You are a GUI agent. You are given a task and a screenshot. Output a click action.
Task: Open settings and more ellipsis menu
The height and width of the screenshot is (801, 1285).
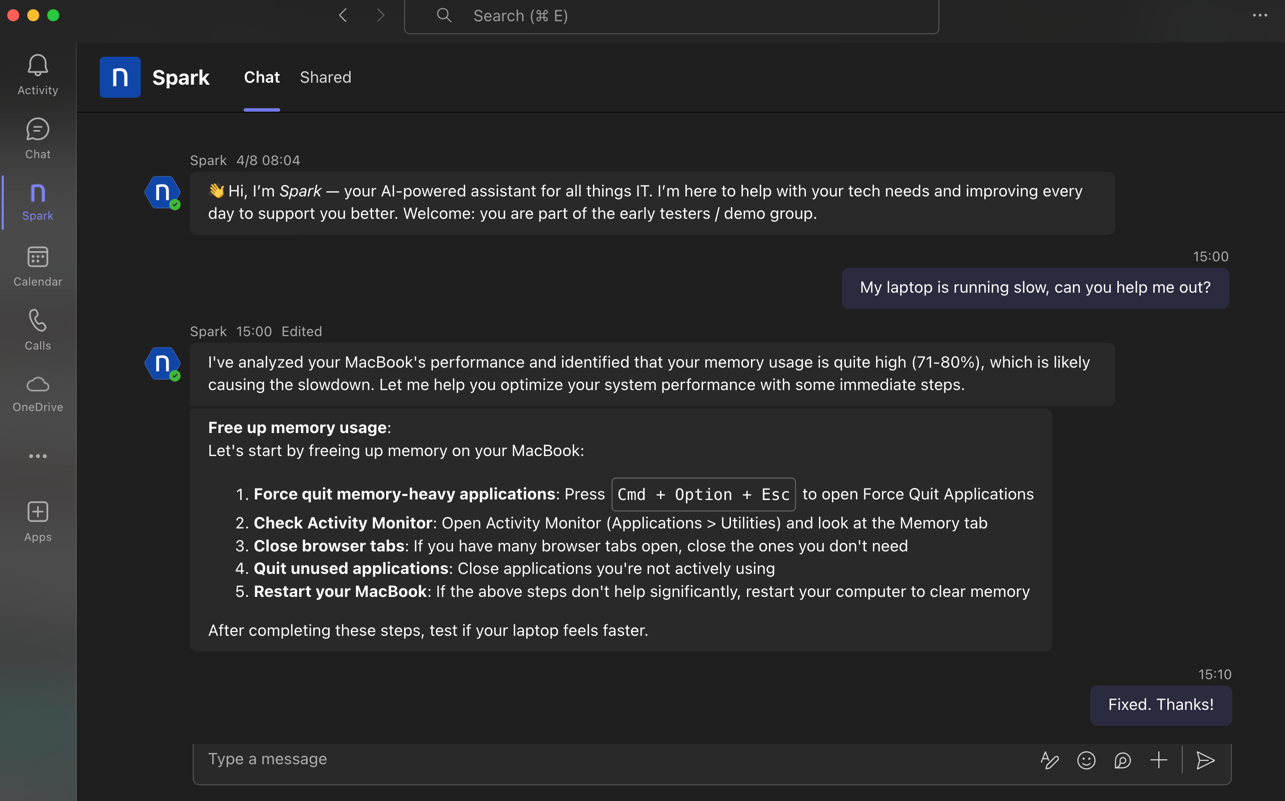click(x=1260, y=15)
